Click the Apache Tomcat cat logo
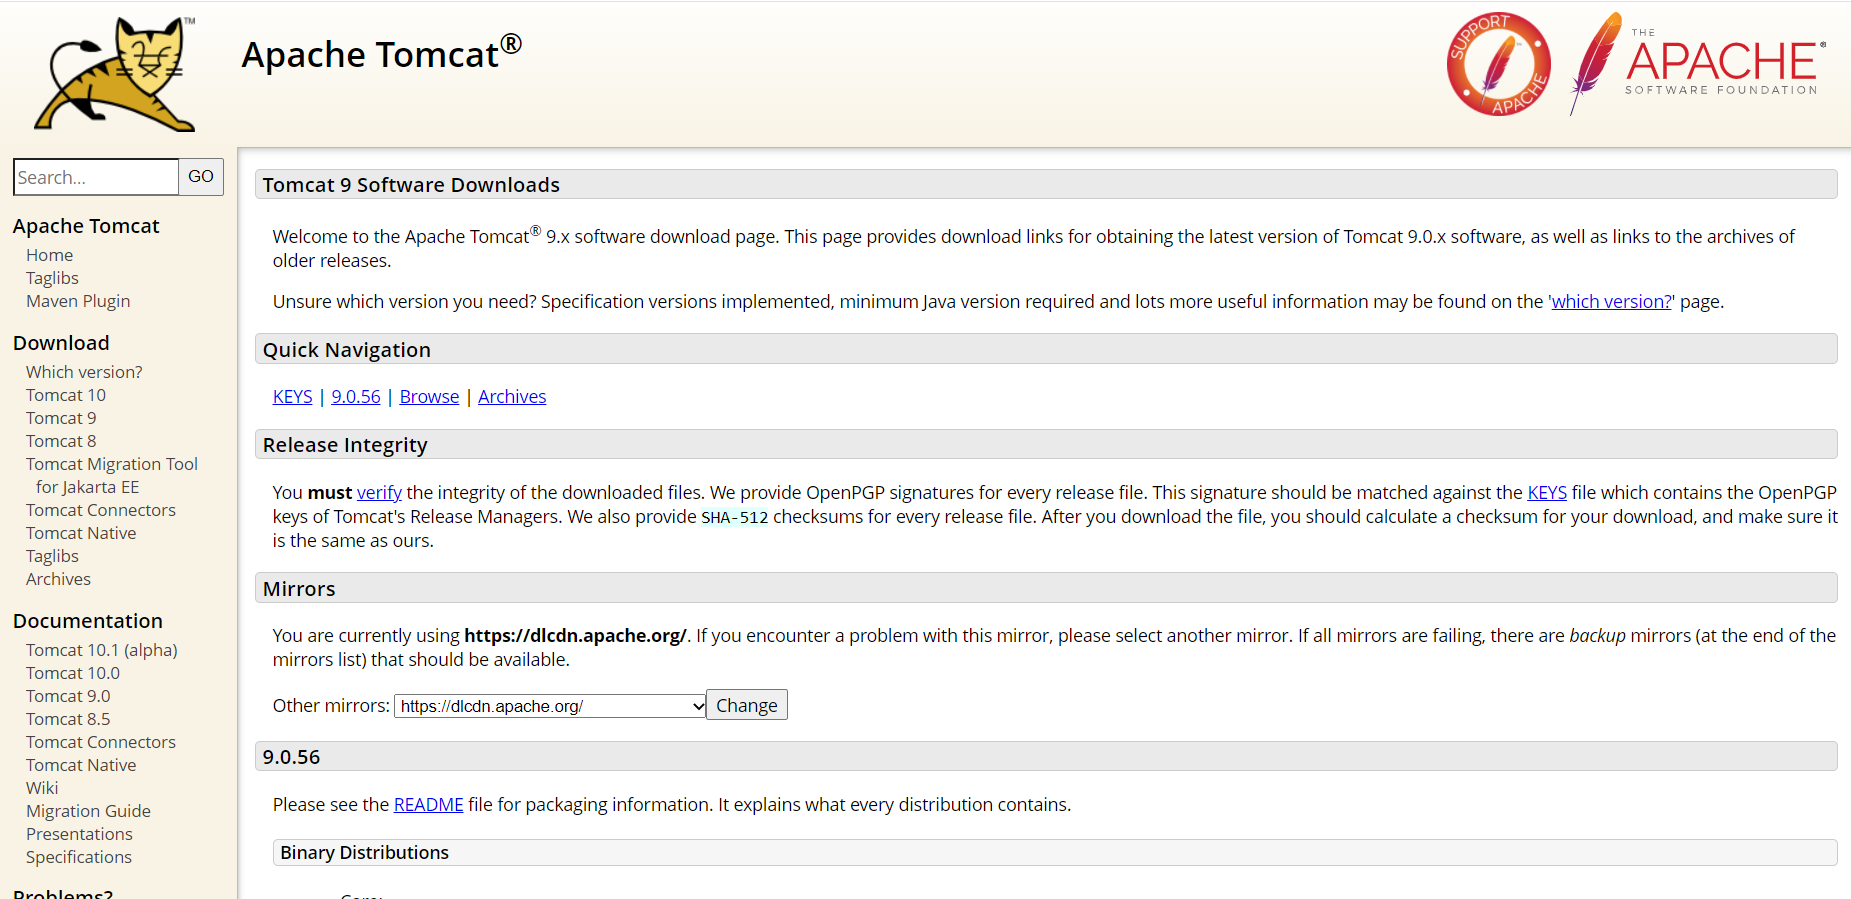This screenshot has width=1851, height=899. (x=115, y=74)
